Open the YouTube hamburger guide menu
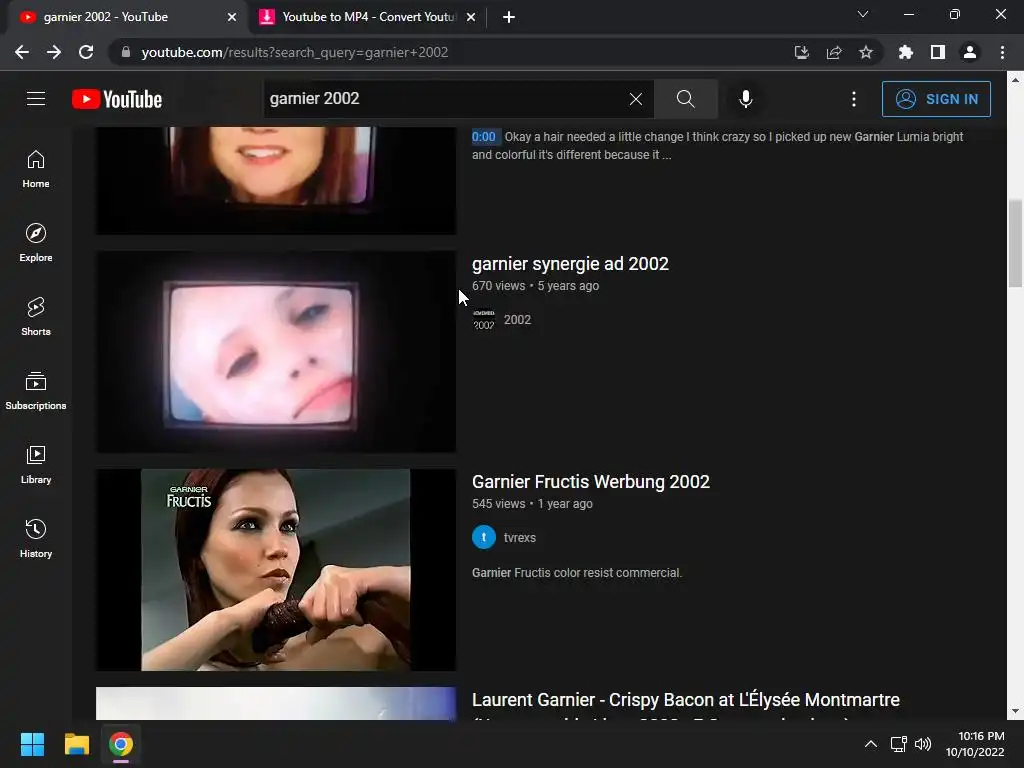Viewport: 1024px width, 768px height. [x=36, y=99]
